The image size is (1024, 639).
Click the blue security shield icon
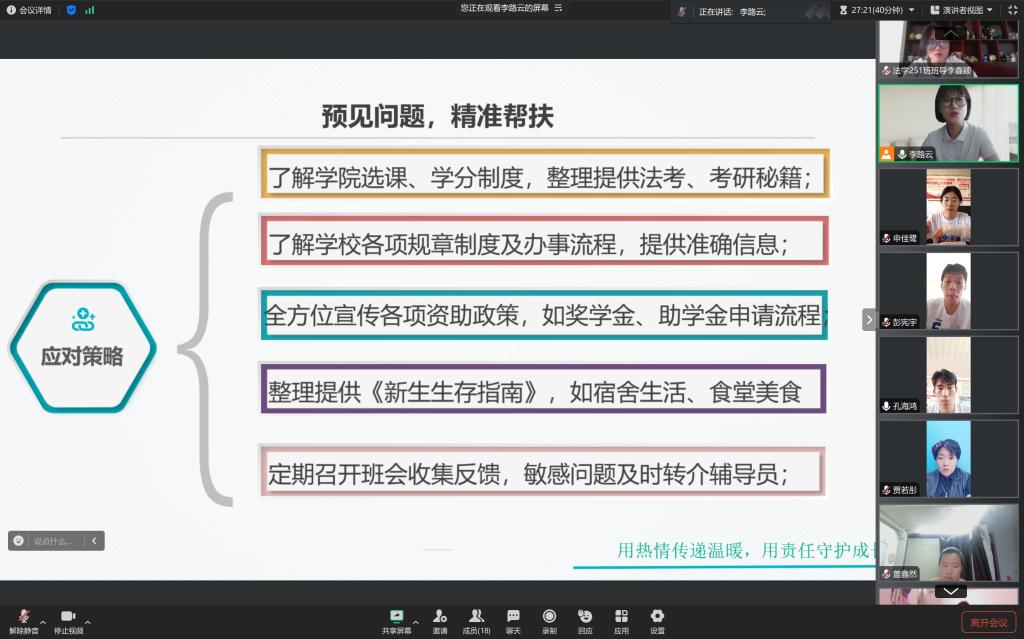point(71,10)
